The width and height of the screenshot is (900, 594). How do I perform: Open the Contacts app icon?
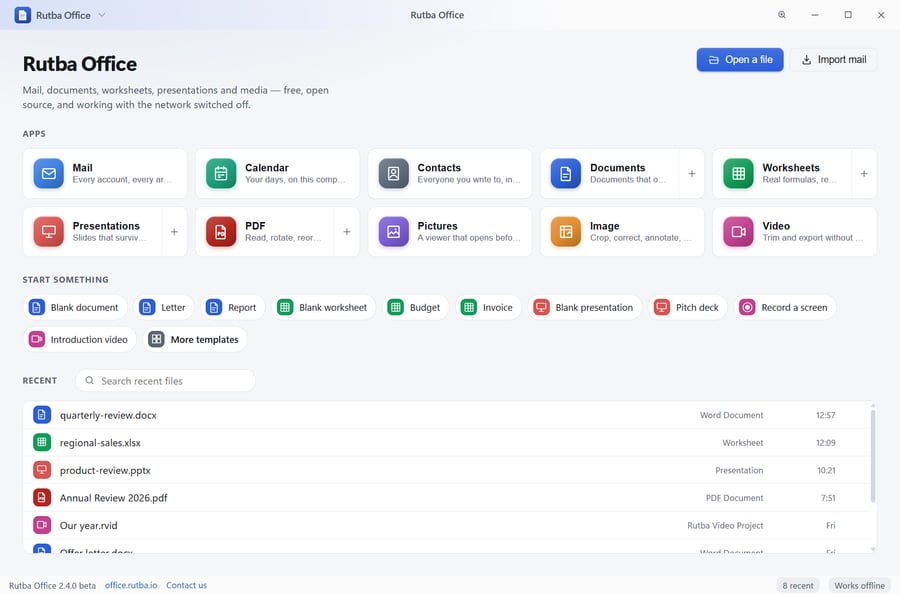394,173
